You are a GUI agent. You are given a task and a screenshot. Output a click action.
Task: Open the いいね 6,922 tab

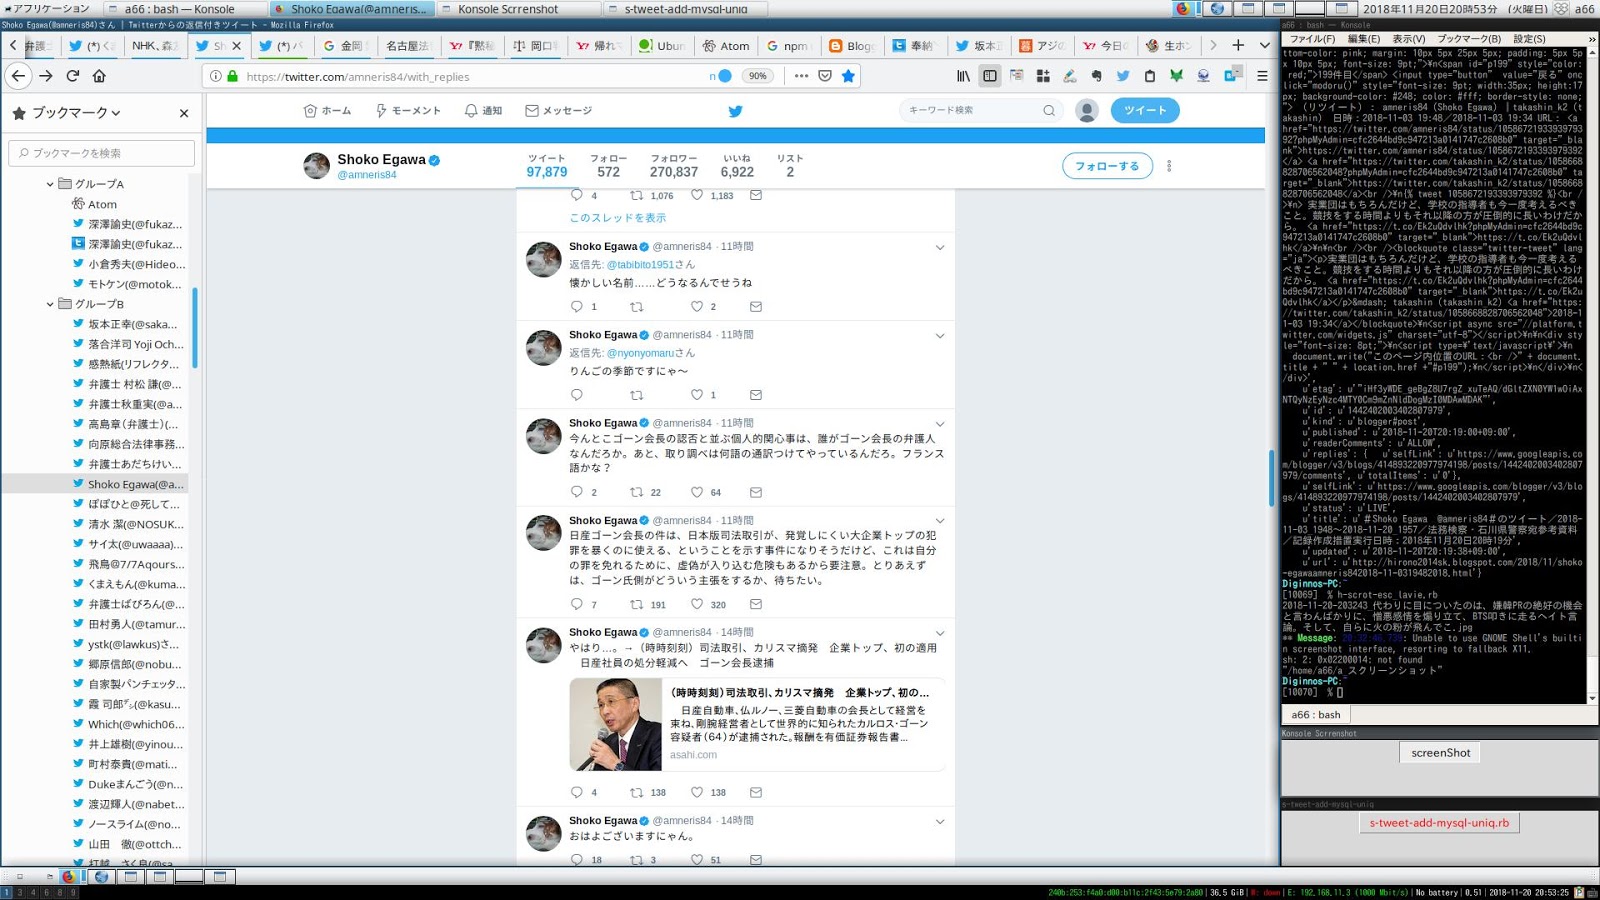(x=737, y=166)
